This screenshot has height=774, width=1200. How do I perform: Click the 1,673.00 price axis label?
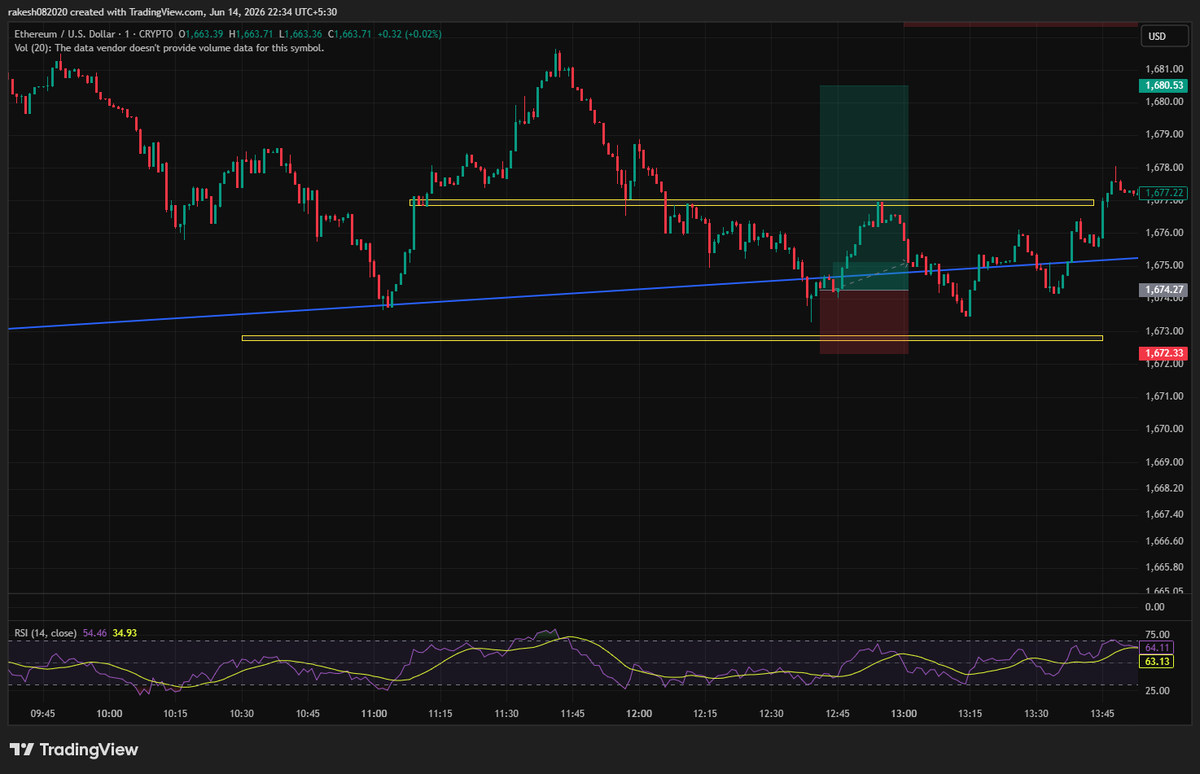[1164, 331]
